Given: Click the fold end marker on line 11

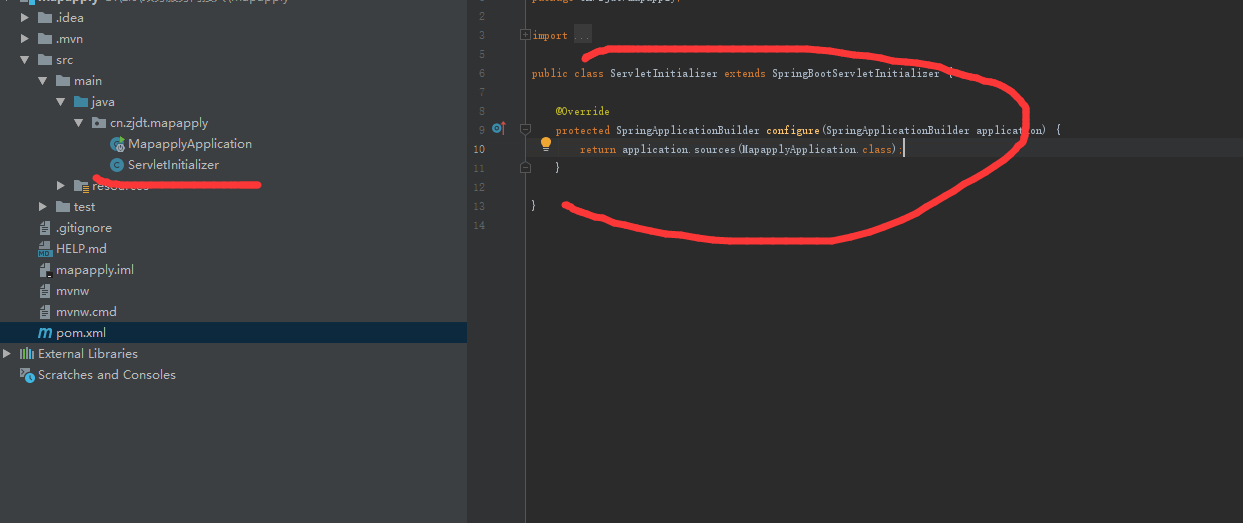Looking at the screenshot, I should pos(525,168).
